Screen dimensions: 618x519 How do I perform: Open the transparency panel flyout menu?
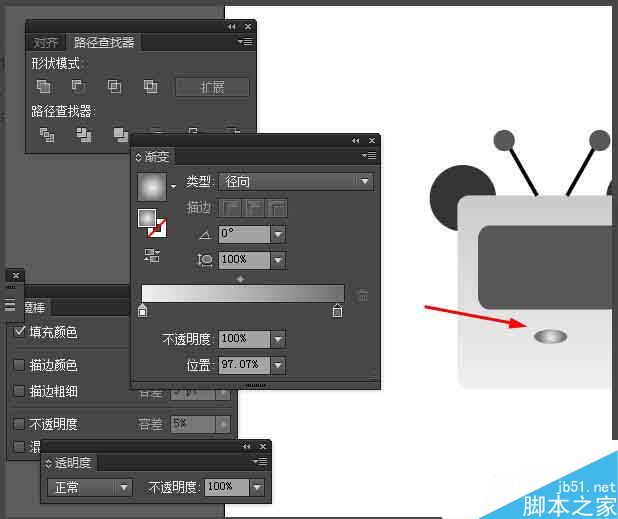(x=260, y=461)
